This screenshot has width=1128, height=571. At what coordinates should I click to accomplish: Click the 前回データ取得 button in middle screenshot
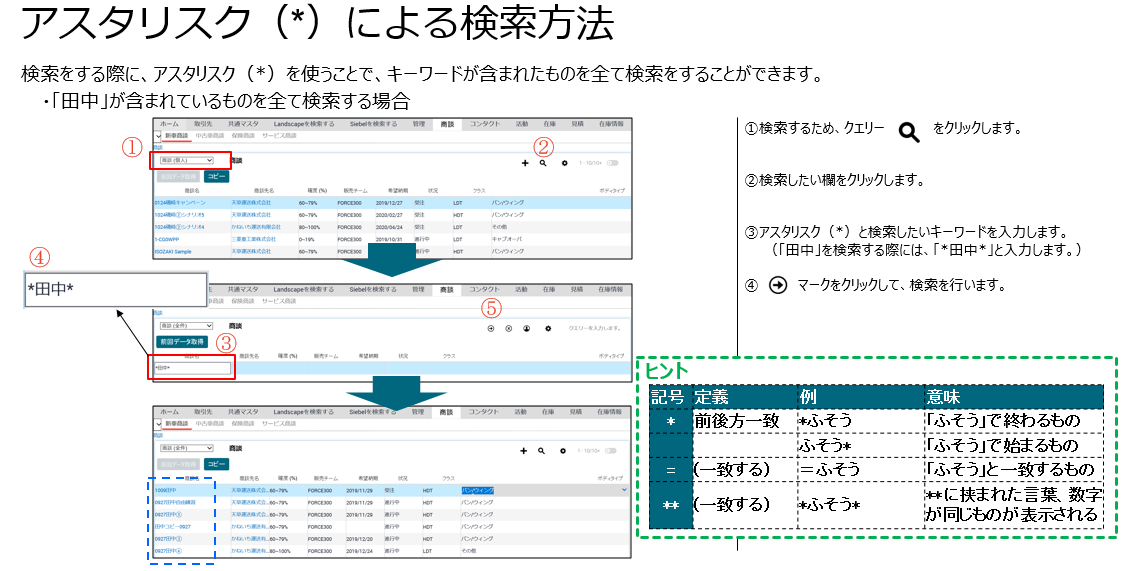click(181, 341)
